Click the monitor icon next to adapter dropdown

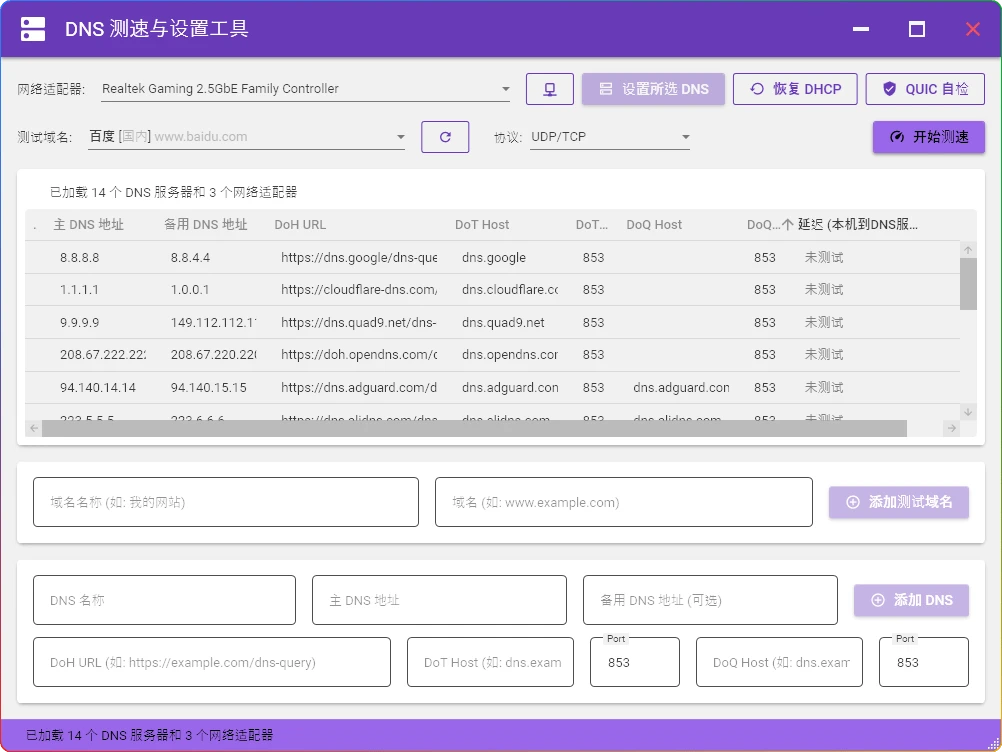pos(549,88)
